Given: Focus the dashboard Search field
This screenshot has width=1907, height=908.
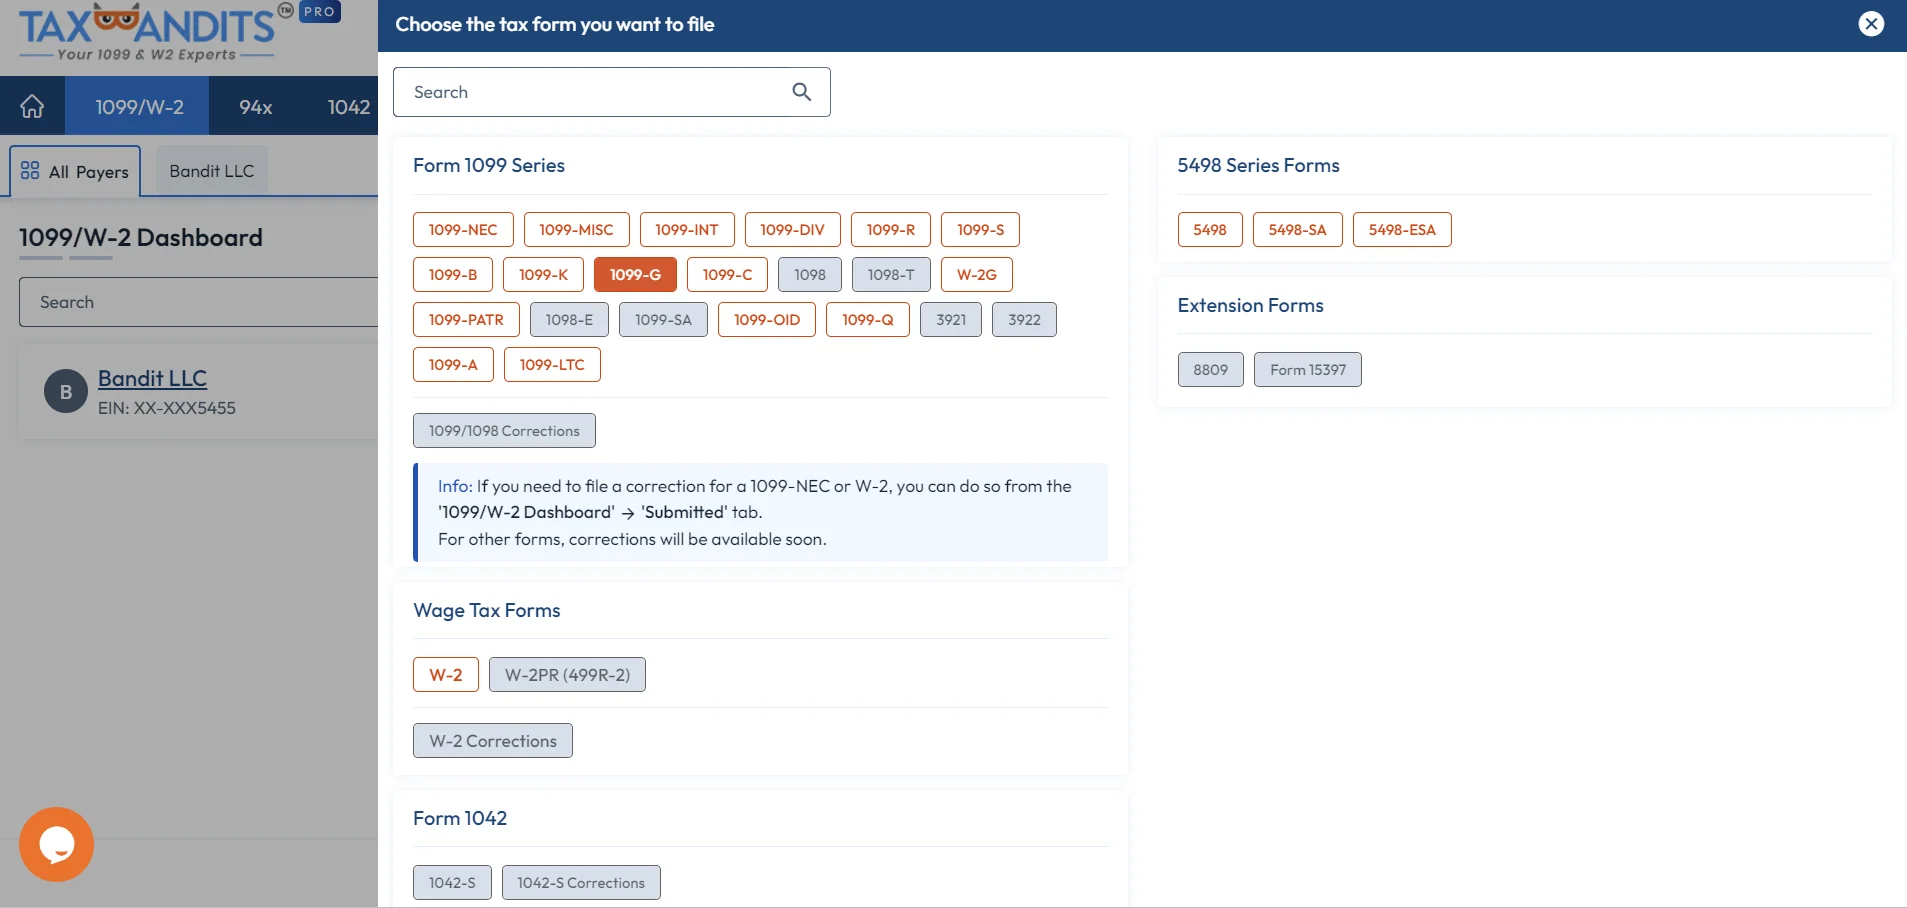Looking at the screenshot, I should 199,302.
